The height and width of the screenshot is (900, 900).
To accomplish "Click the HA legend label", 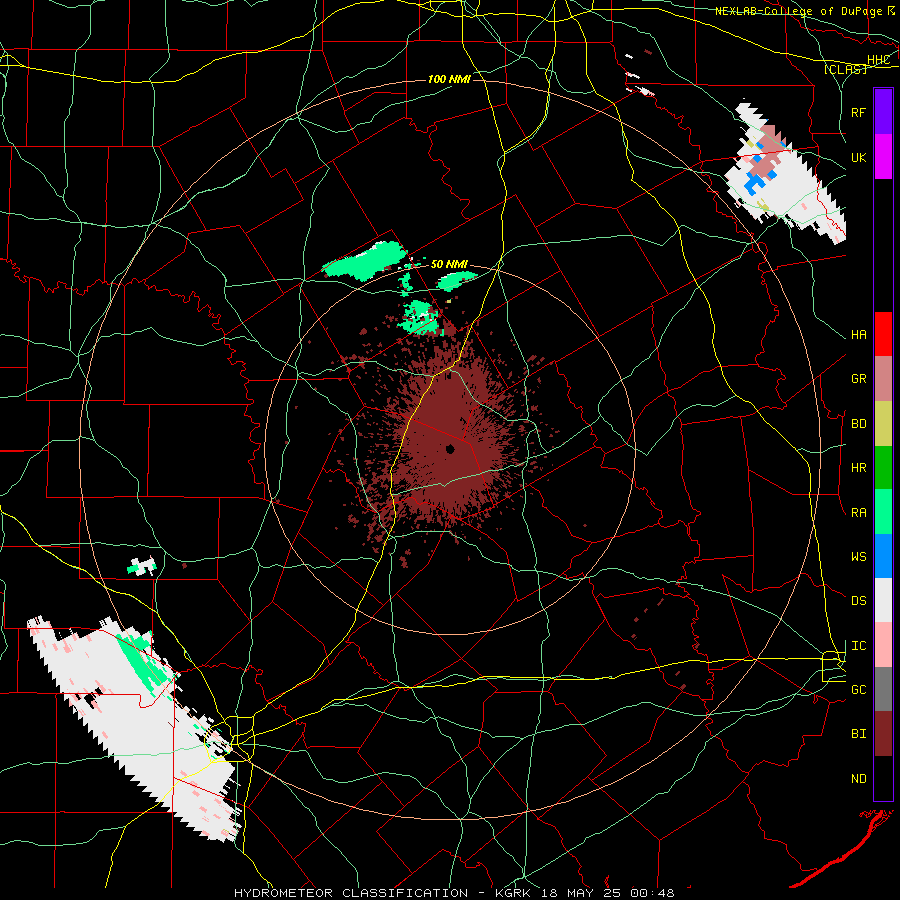I will (858, 335).
